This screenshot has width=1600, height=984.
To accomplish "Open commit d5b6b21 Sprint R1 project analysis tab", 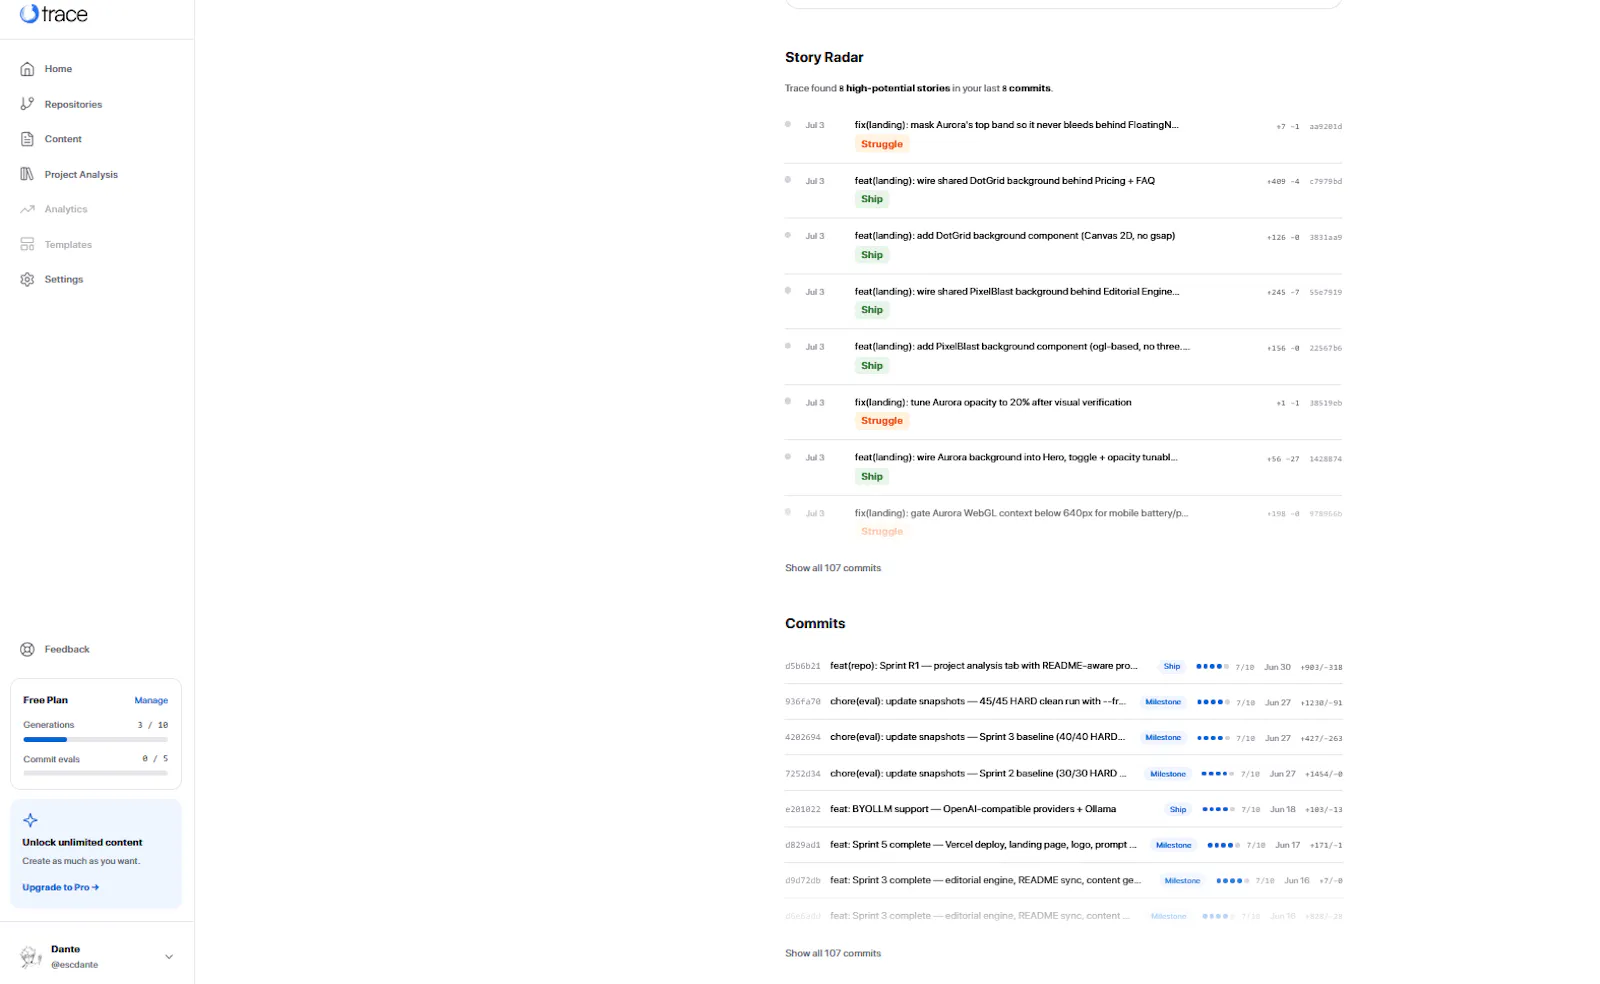I will pyautogui.click(x=983, y=666).
